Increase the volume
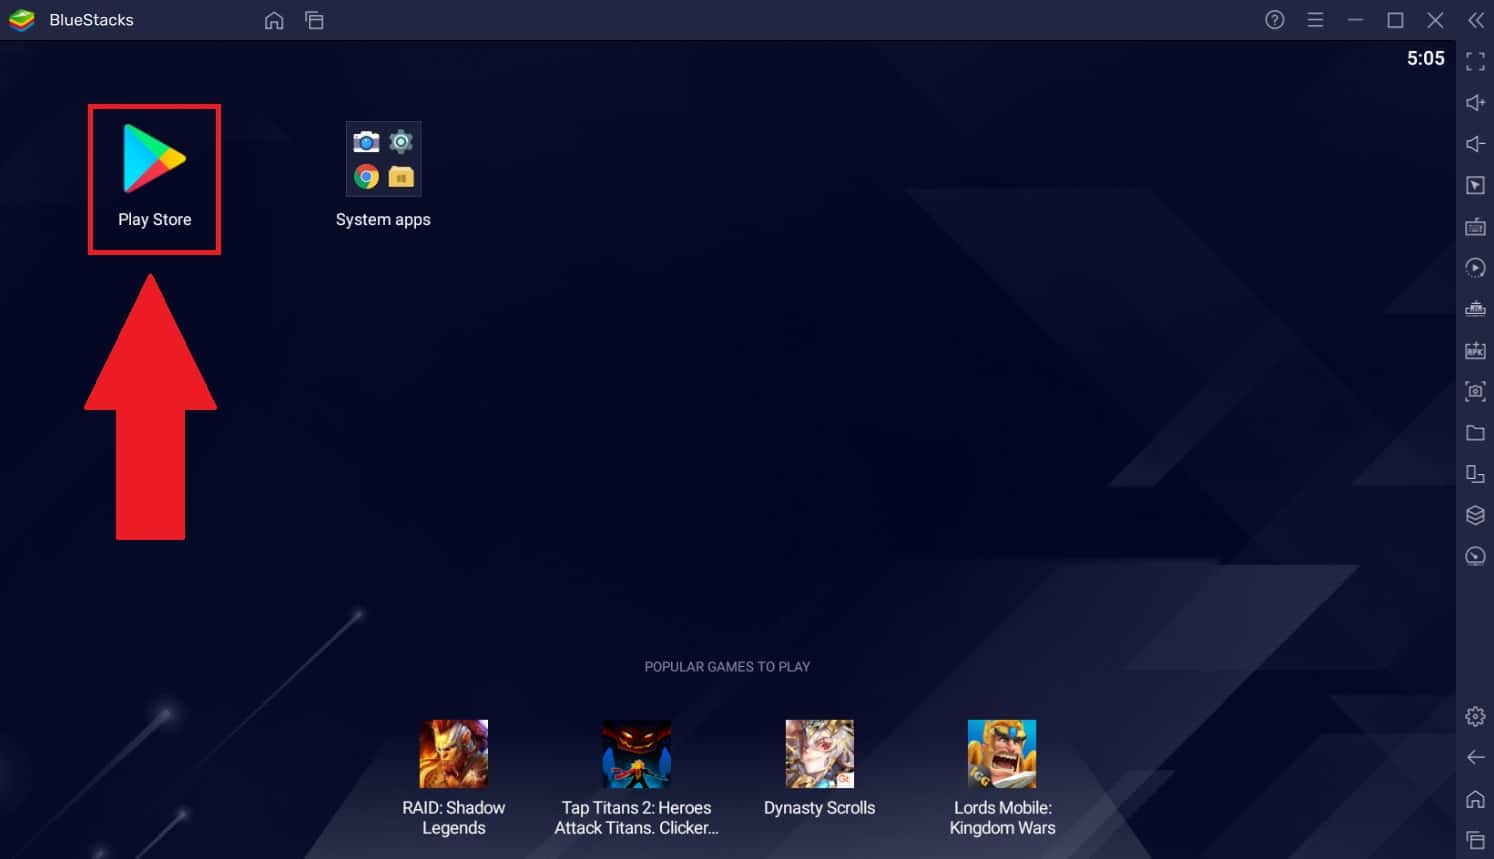 [x=1475, y=102]
